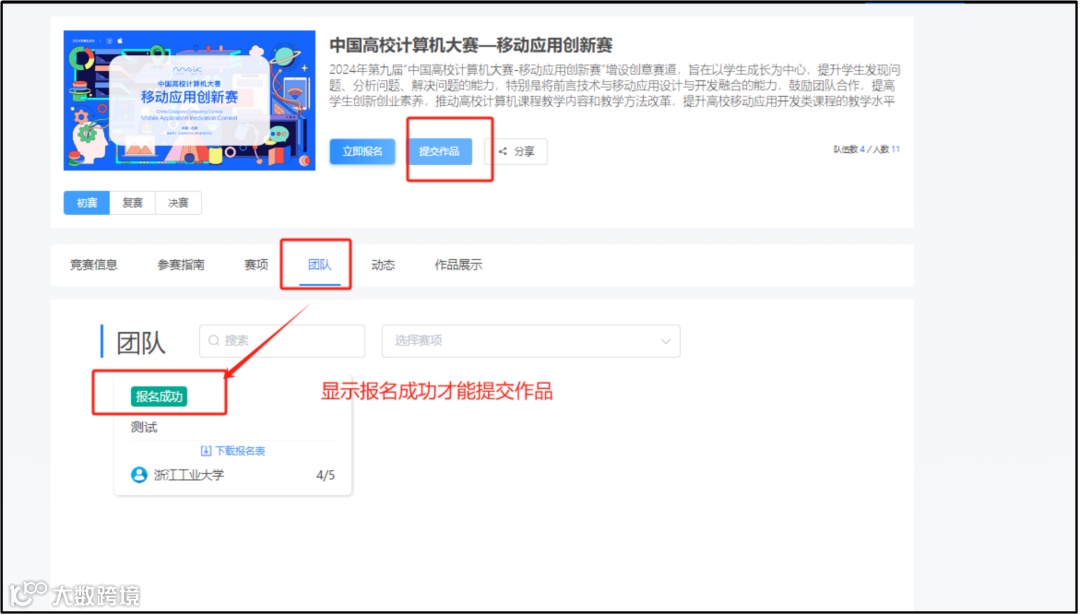This screenshot has width=1080, height=615.
Task: Open the 作品展示 tab
Action: 458,265
